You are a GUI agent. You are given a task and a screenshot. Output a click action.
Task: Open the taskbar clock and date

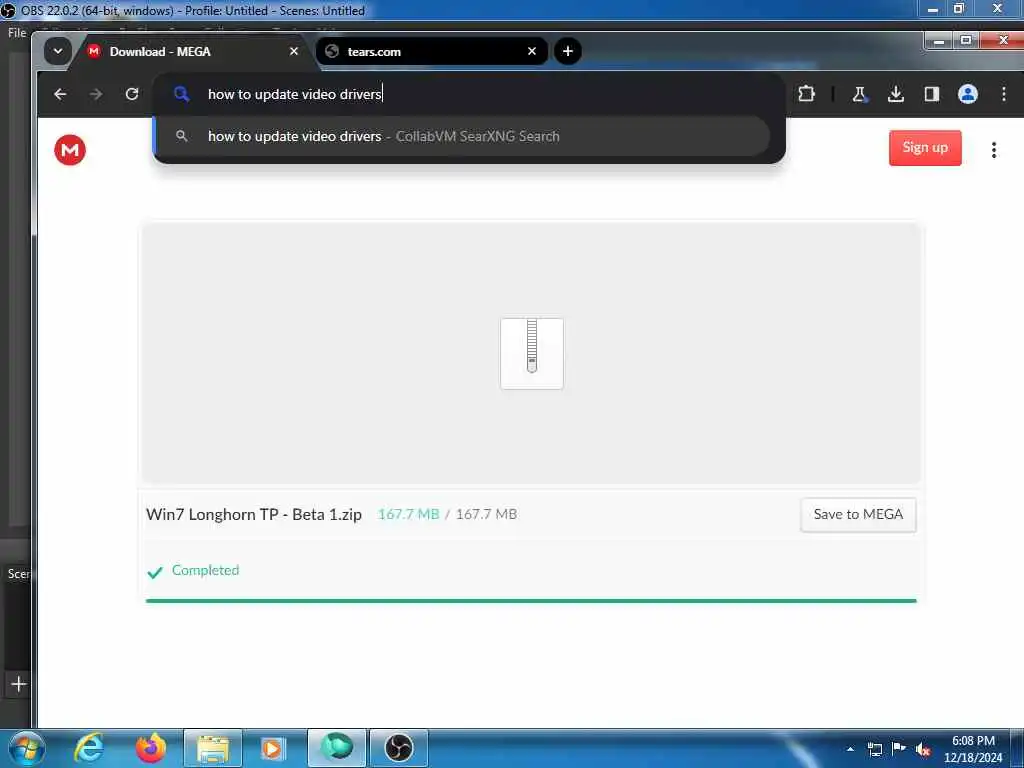coord(973,749)
